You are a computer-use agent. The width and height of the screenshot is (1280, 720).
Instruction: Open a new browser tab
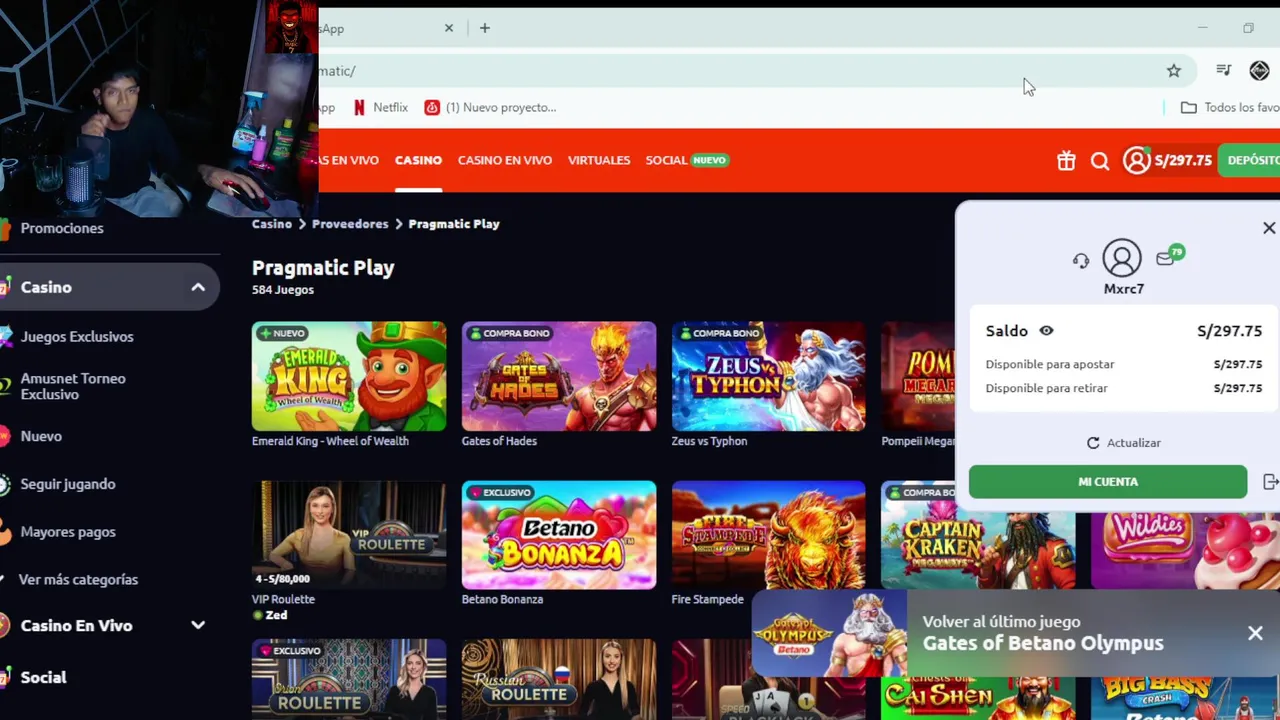pos(485,28)
